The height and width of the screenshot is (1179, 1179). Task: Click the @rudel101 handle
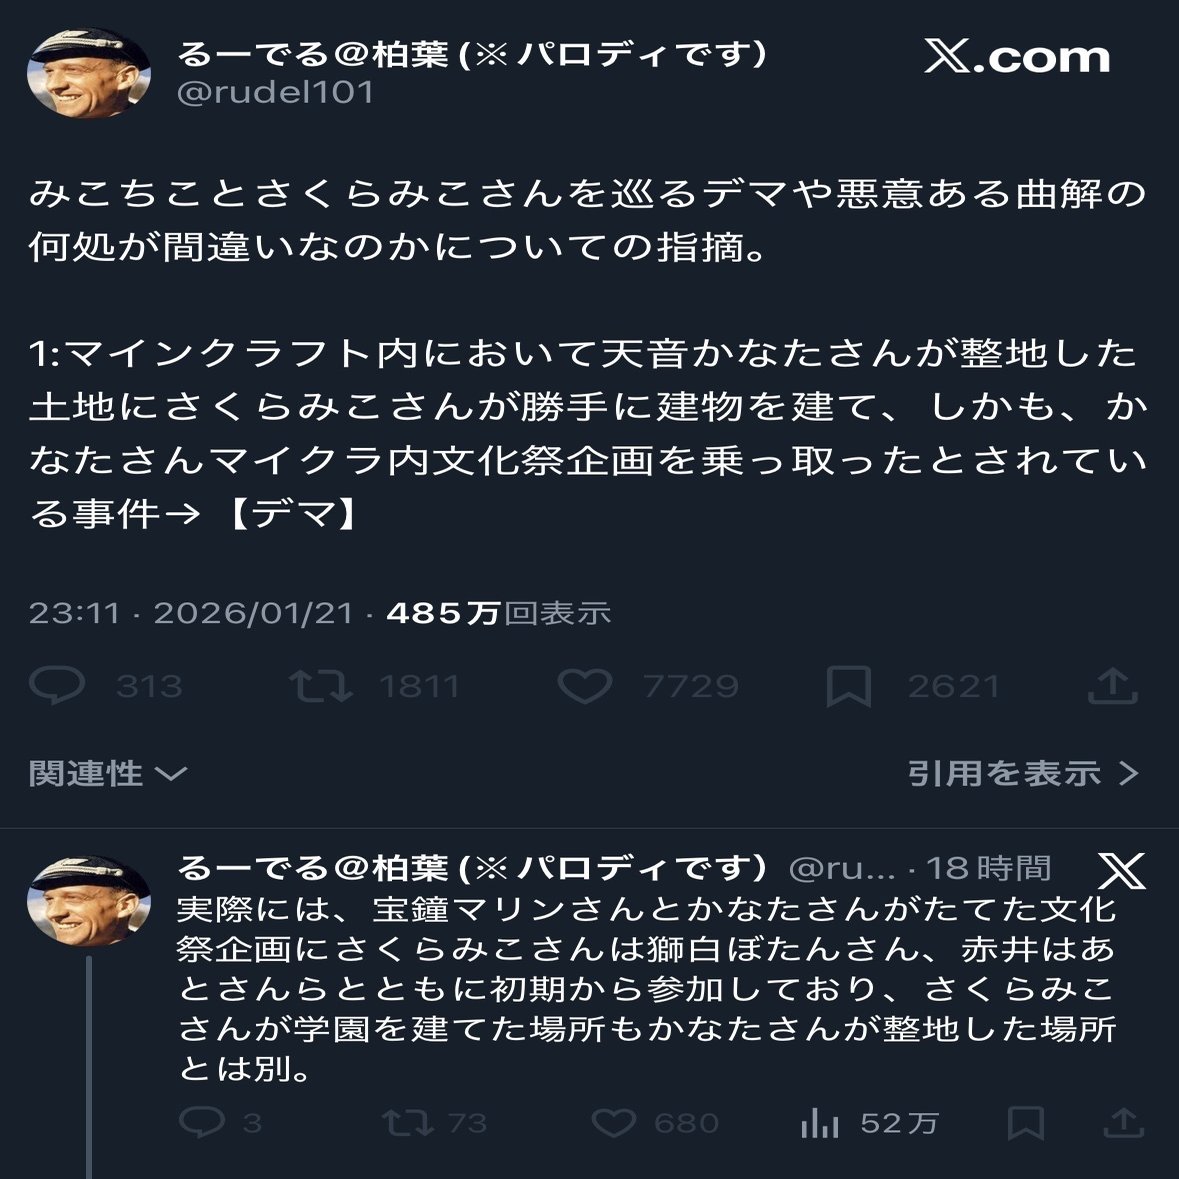[276, 92]
